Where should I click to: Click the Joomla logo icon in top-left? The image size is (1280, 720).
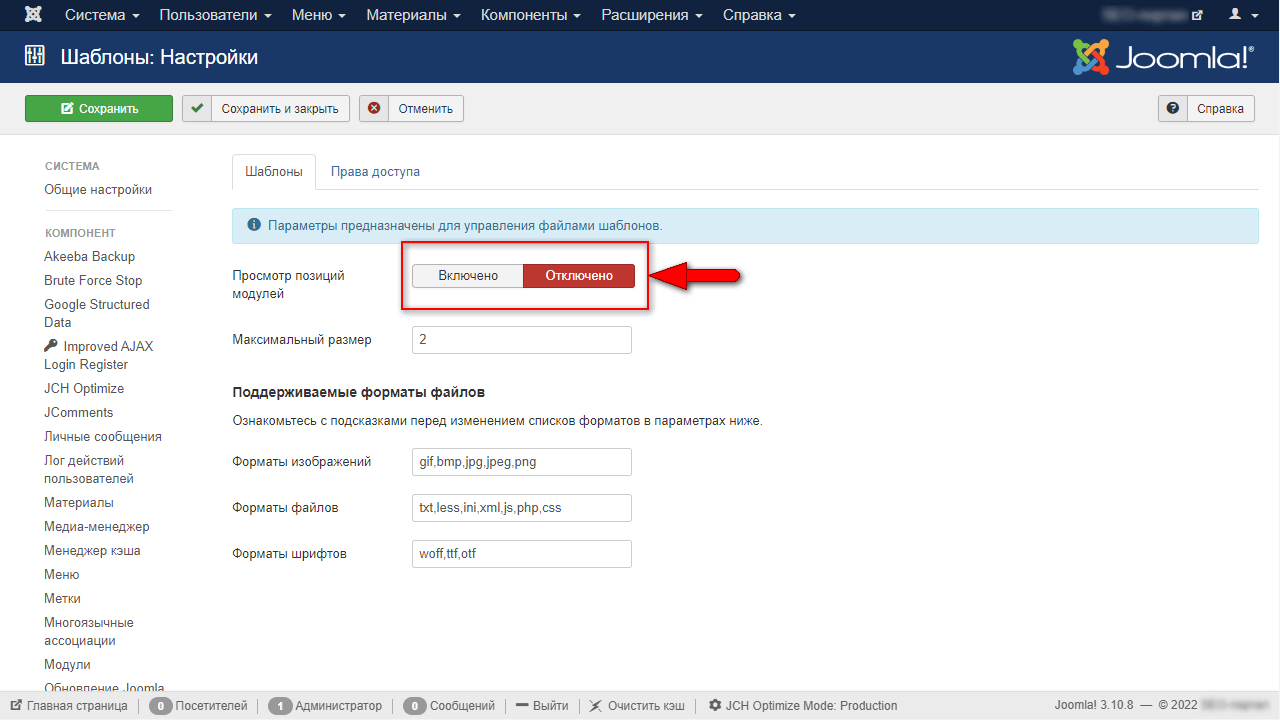tap(34, 16)
